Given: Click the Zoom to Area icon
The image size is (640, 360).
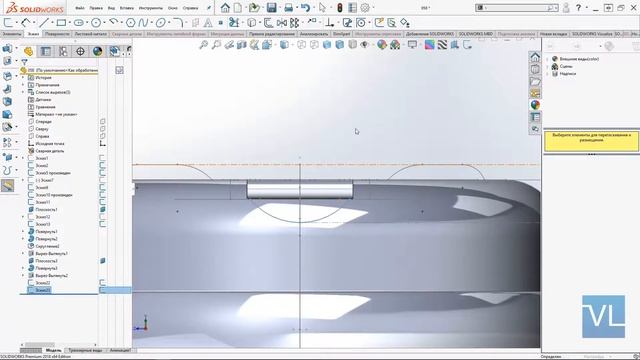Looking at the screenshot, I should (x=216, y=45).
